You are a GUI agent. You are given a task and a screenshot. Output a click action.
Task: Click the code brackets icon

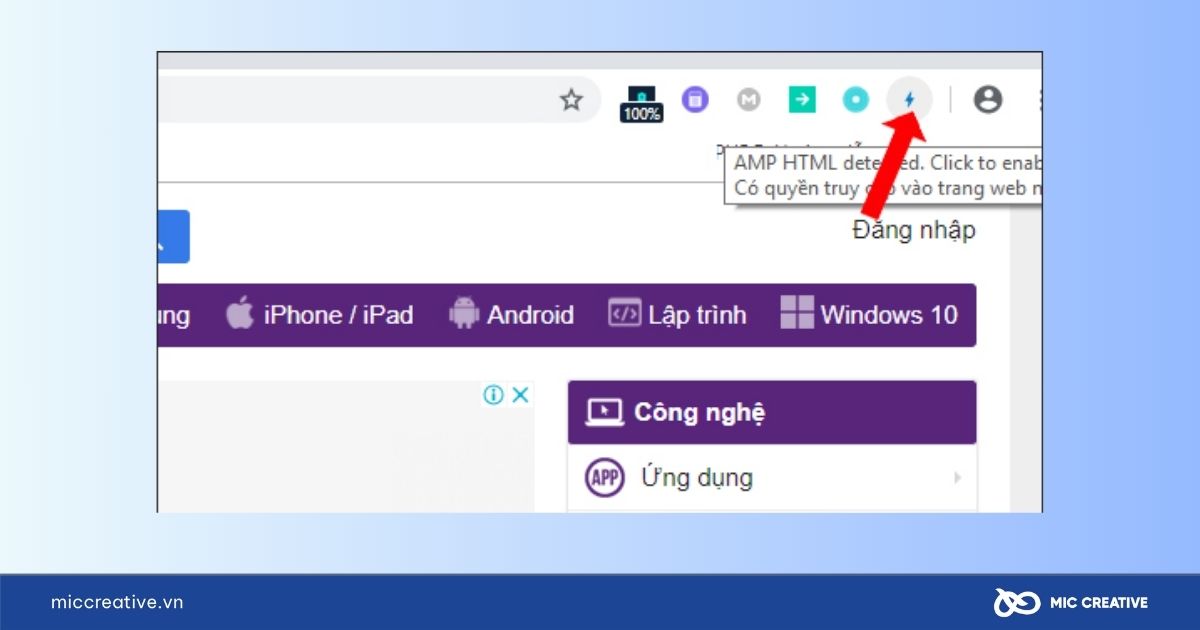coord(624,313)
